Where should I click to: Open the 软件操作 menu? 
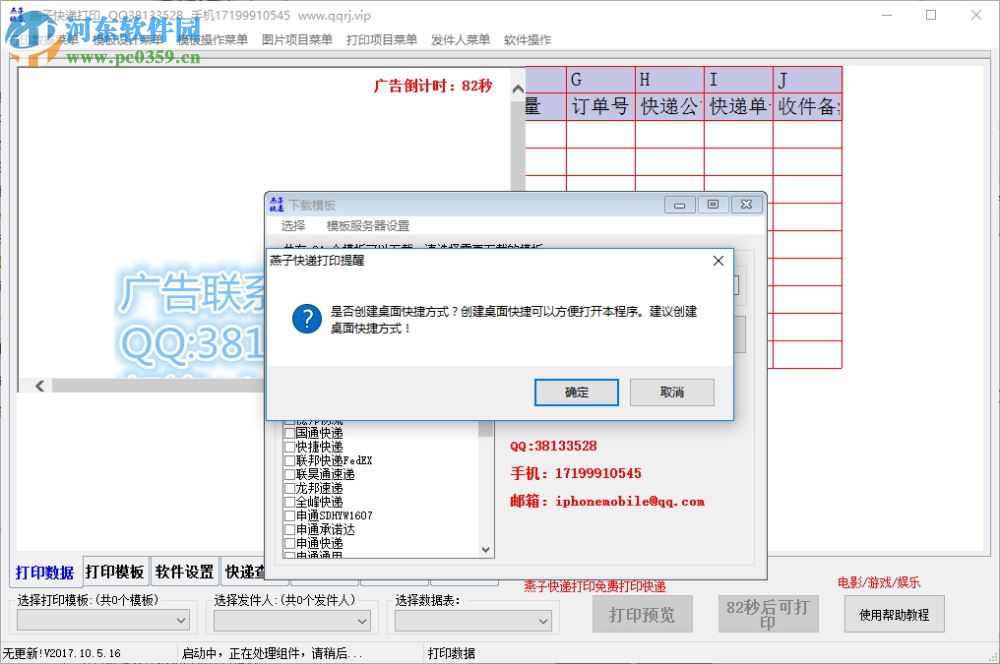pos(527,40)
